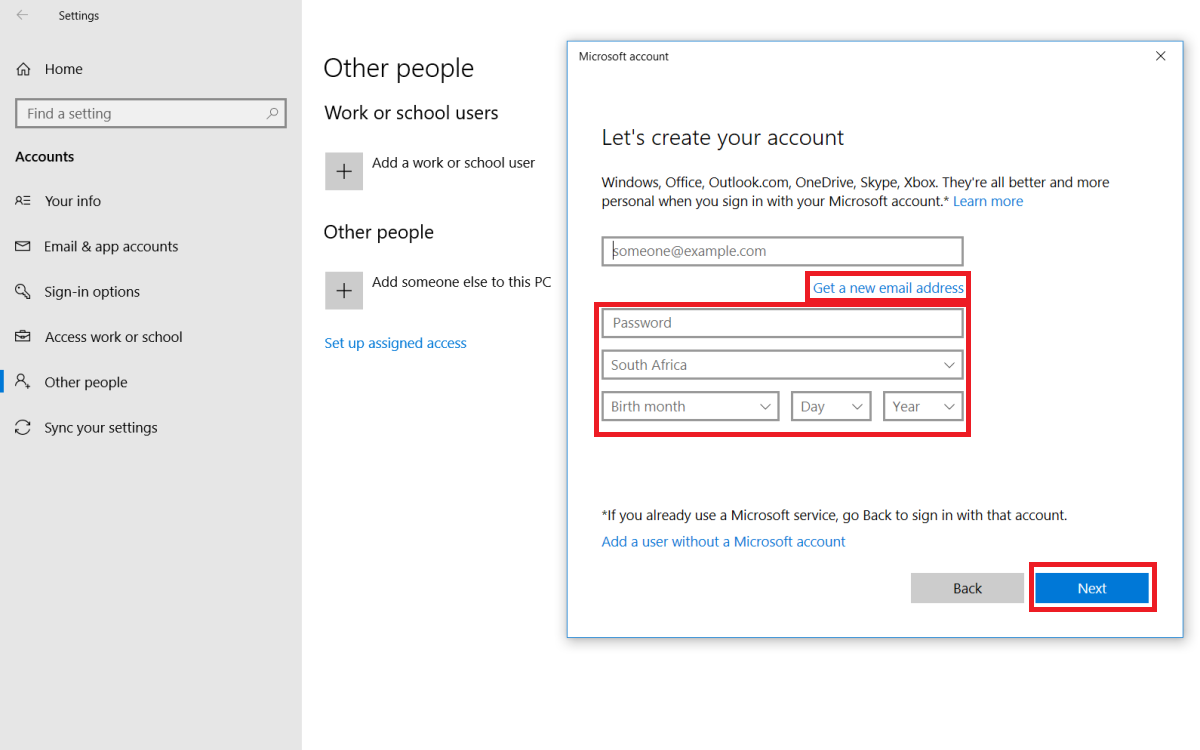Click plus icon to add work or school user

[344, 171]
